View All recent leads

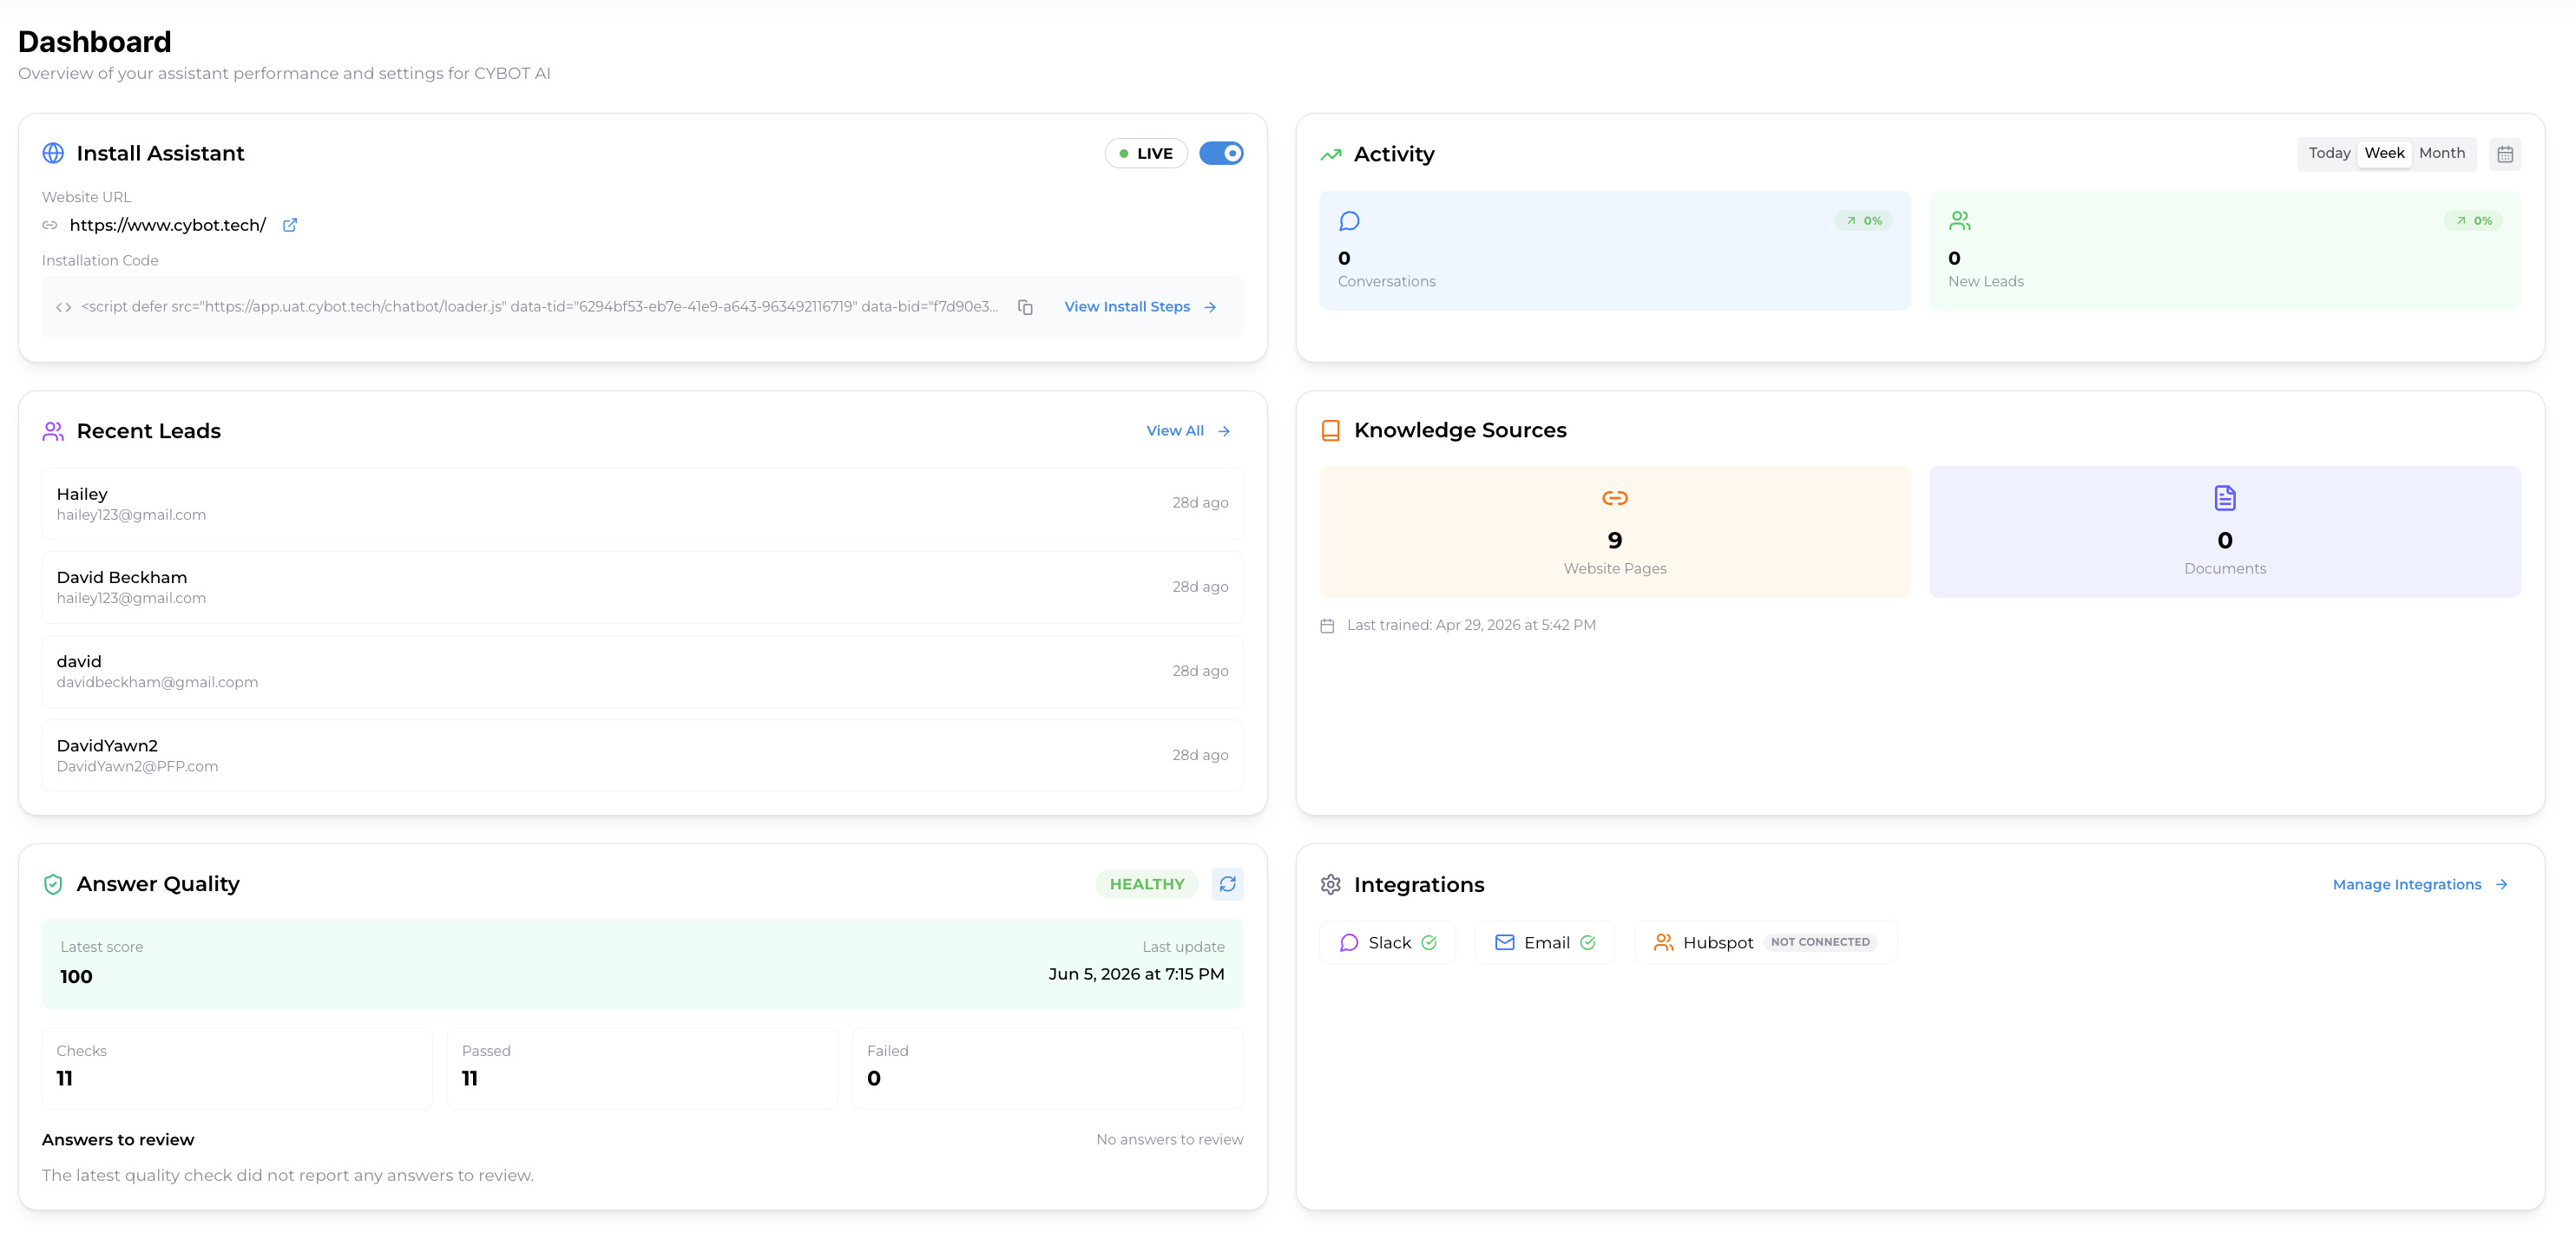point(1188,431)
